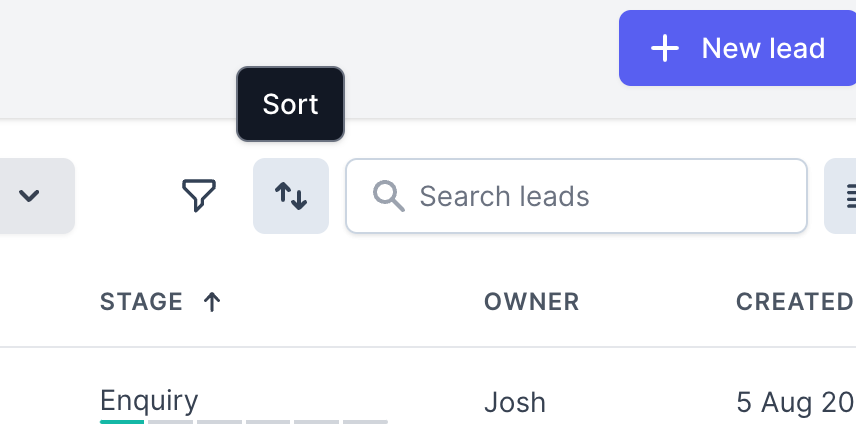
Task: Select owner Josh in the first row
Action: (x=515, y=402)
